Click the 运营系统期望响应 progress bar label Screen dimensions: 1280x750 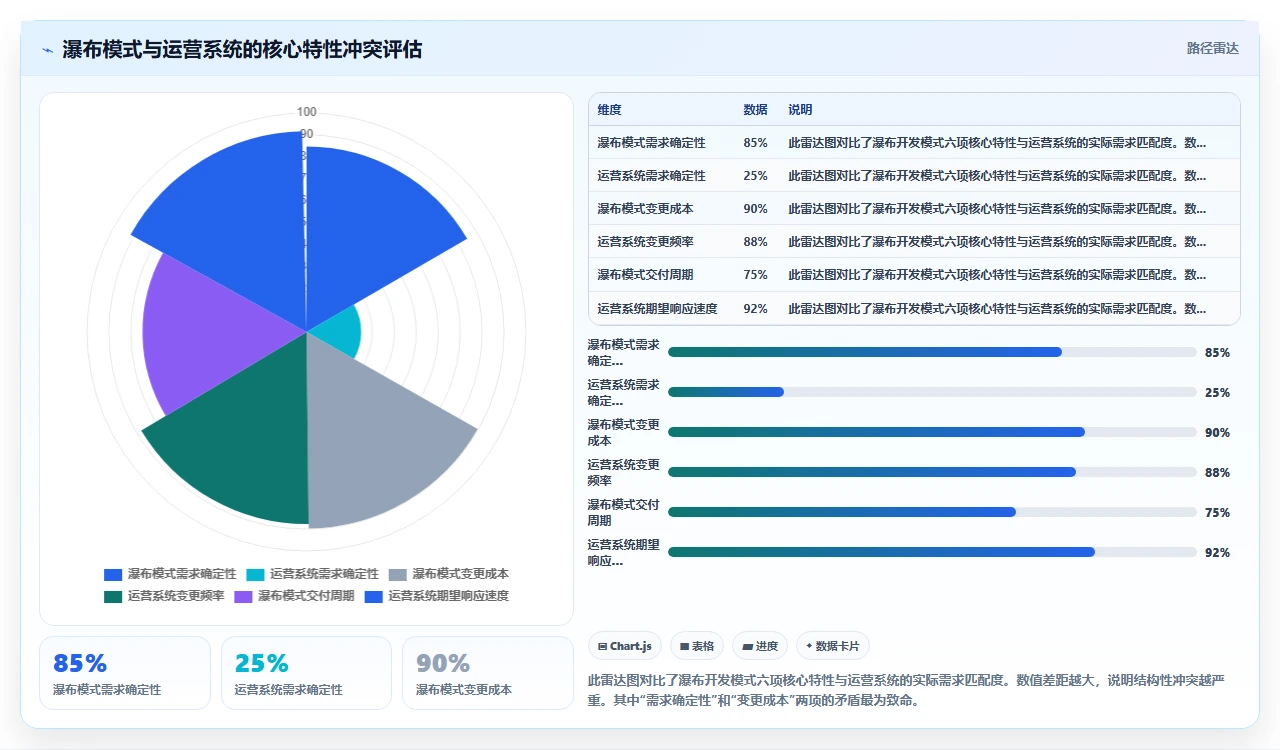(623, 552)
